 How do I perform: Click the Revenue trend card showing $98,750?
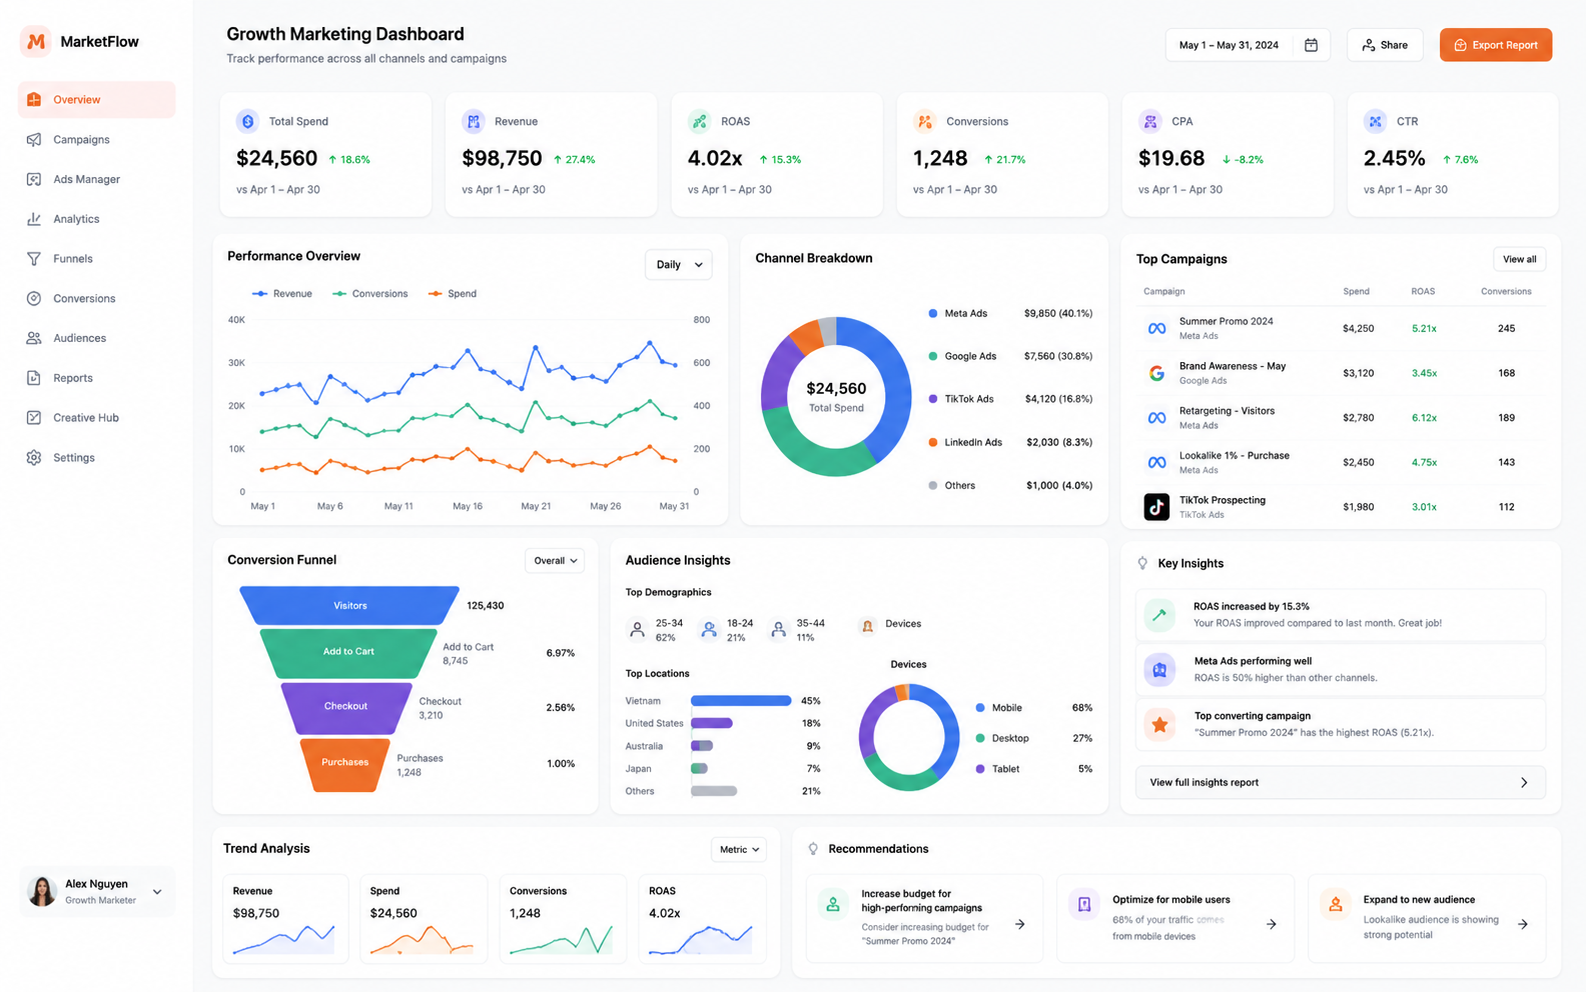(285, 918)
